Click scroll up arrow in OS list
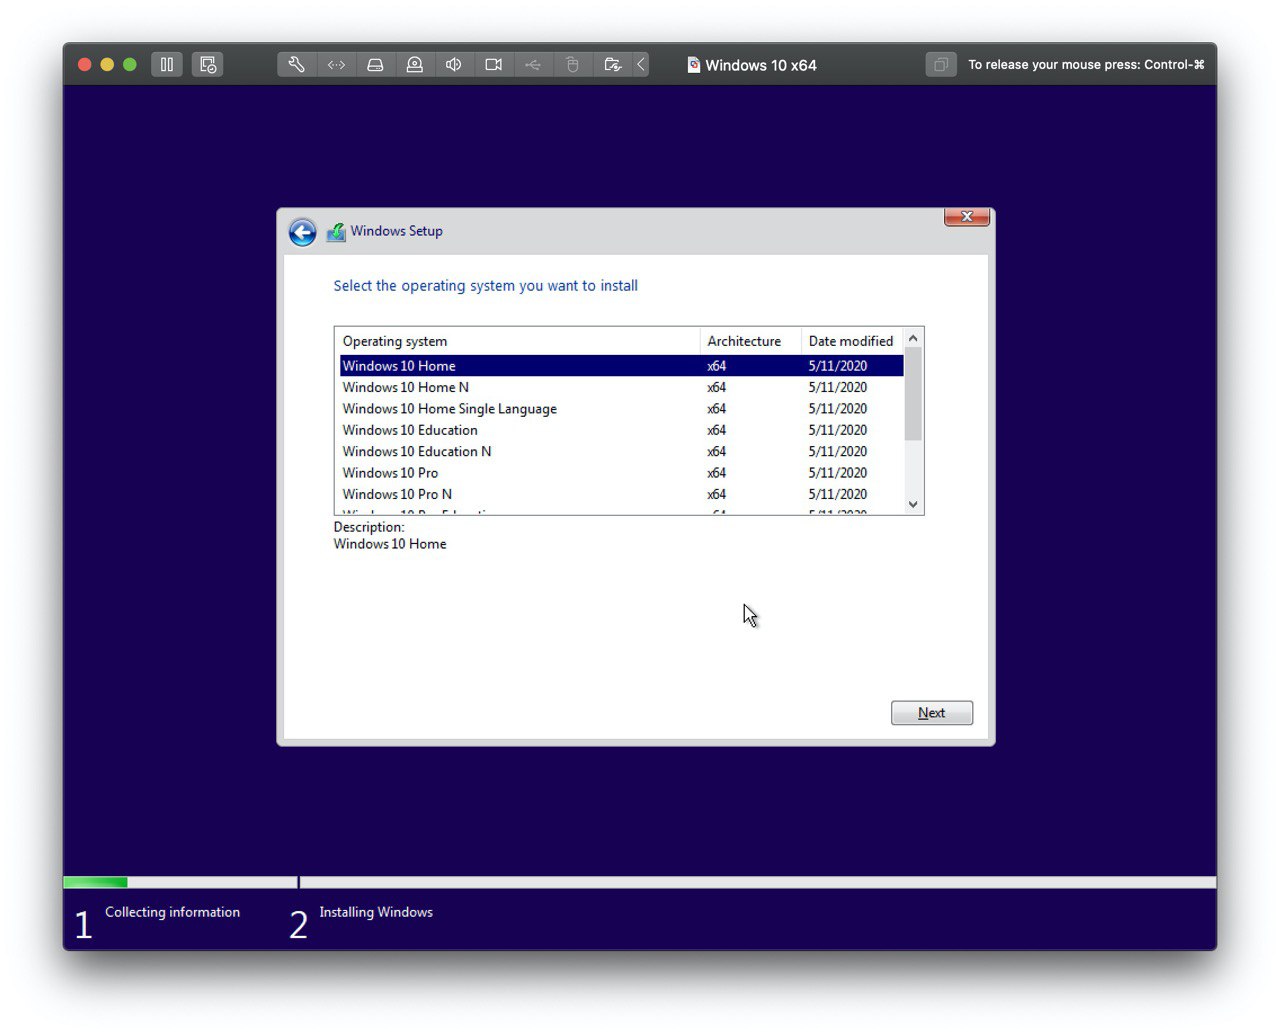 (913, 338)
